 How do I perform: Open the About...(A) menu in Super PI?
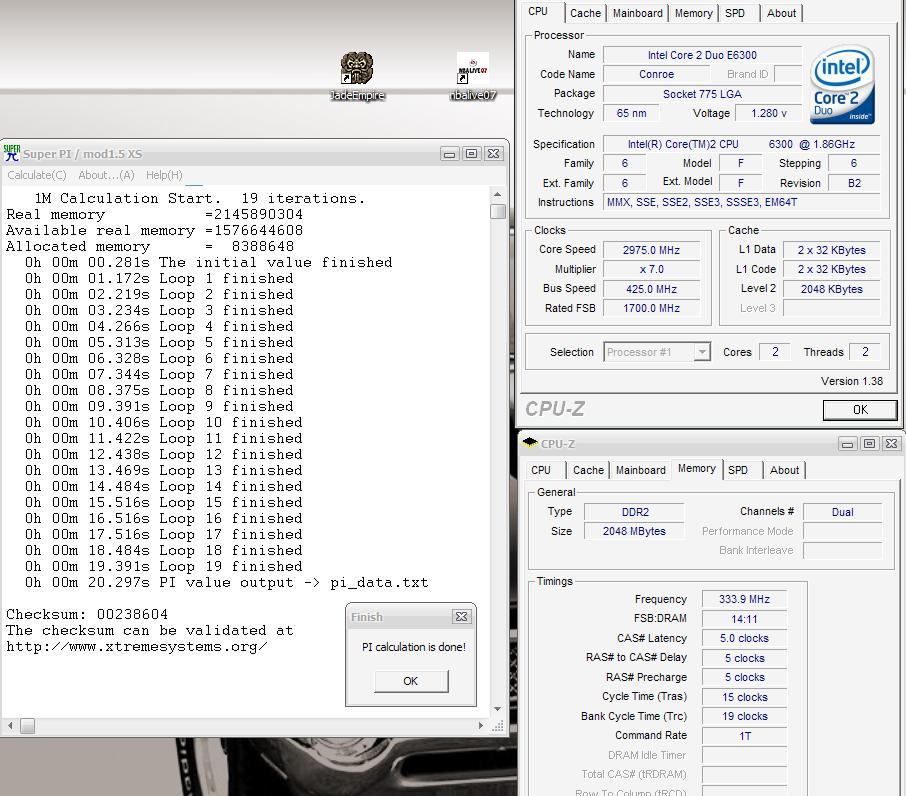point(106,175)
